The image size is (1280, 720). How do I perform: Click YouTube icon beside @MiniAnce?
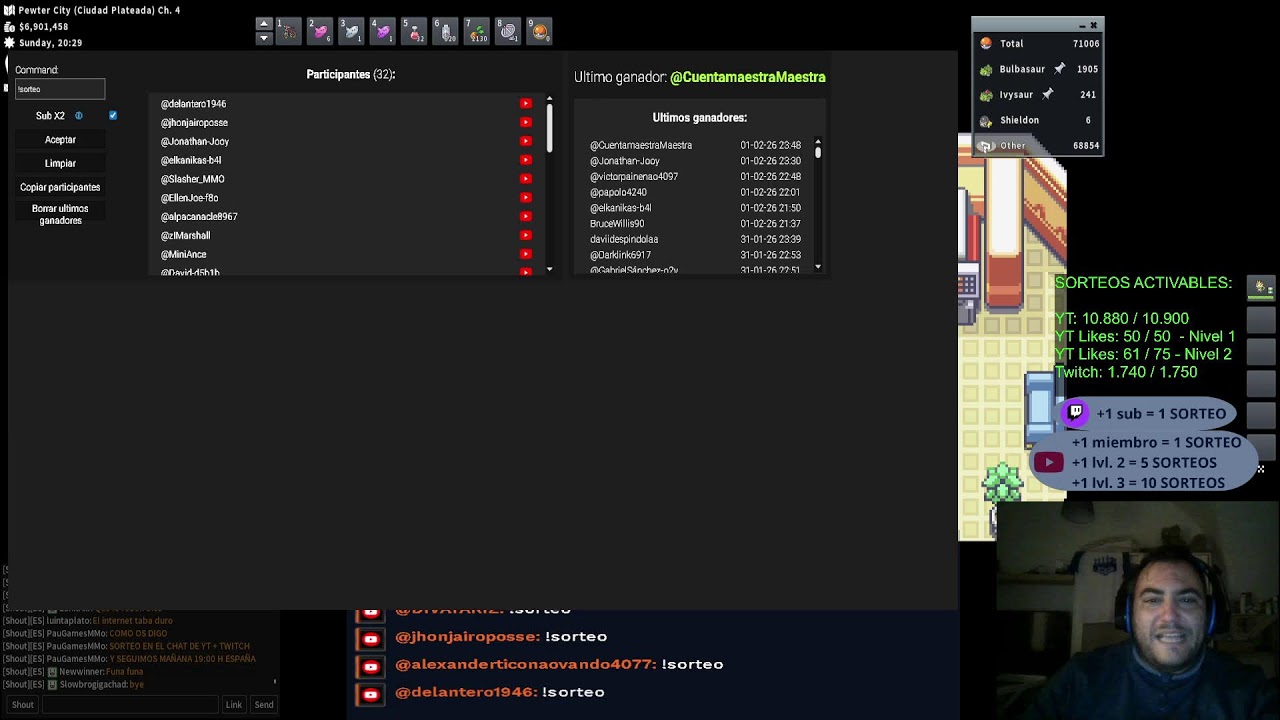point(526,254)
